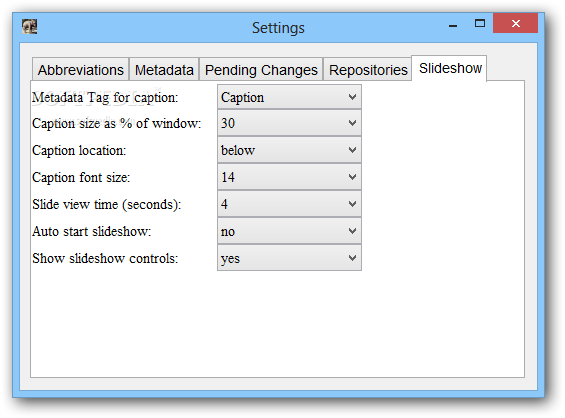Close the Settings window
The height and width of the screenshot is (418, 565).
click(516, 23)
